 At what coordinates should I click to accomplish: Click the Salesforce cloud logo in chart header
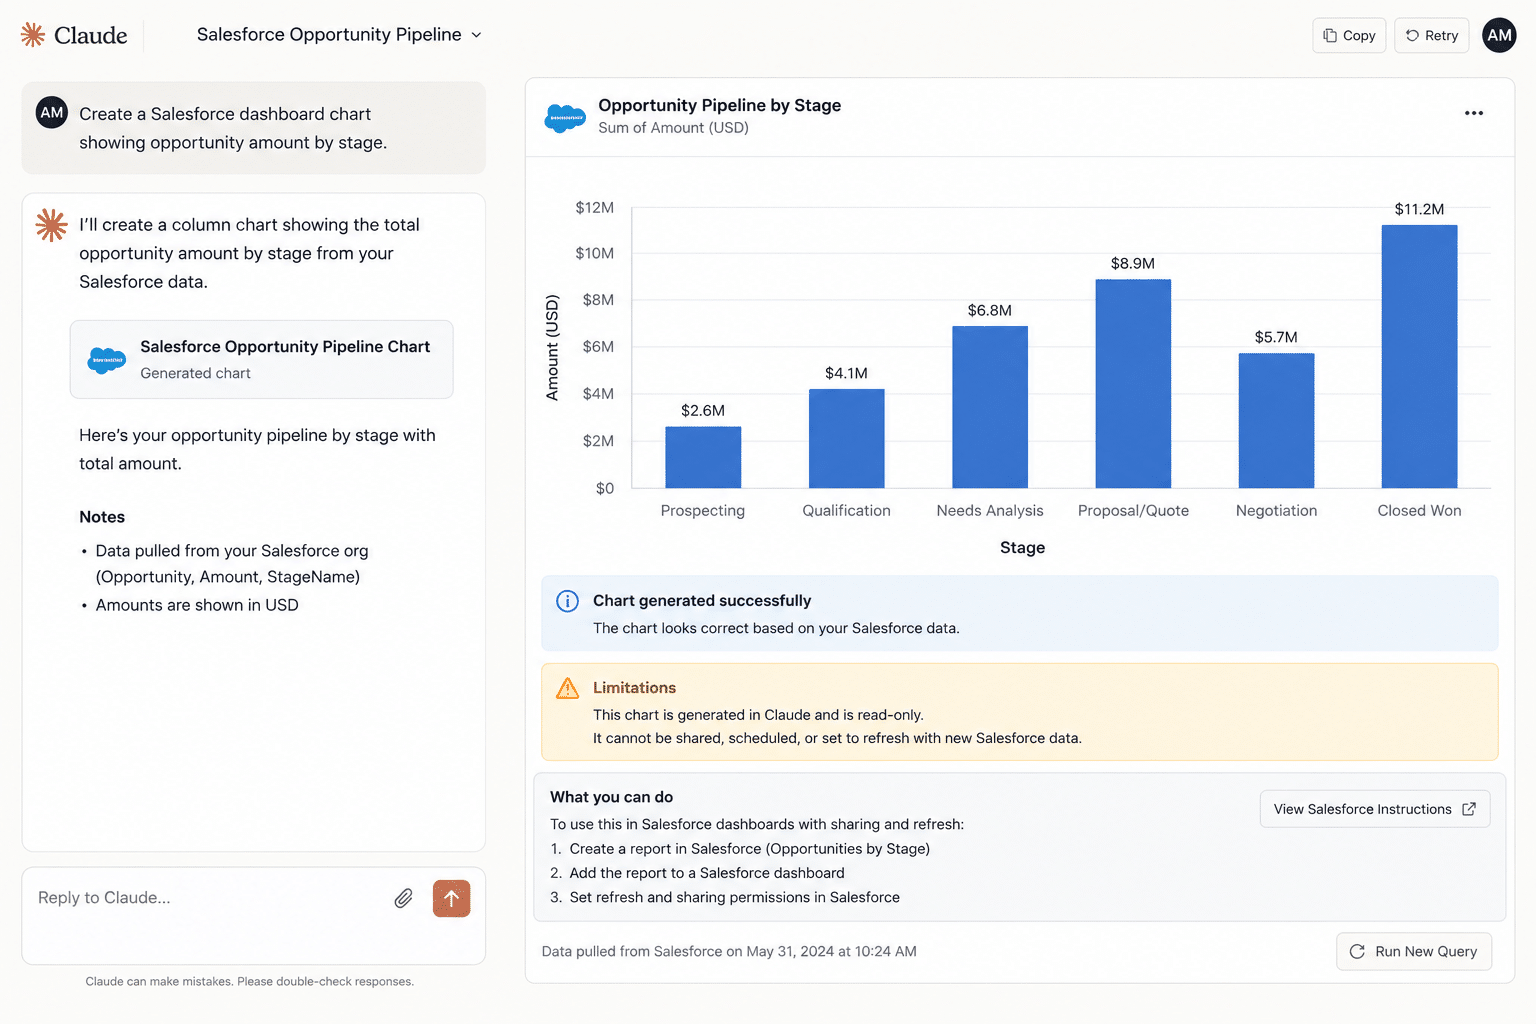565,118
